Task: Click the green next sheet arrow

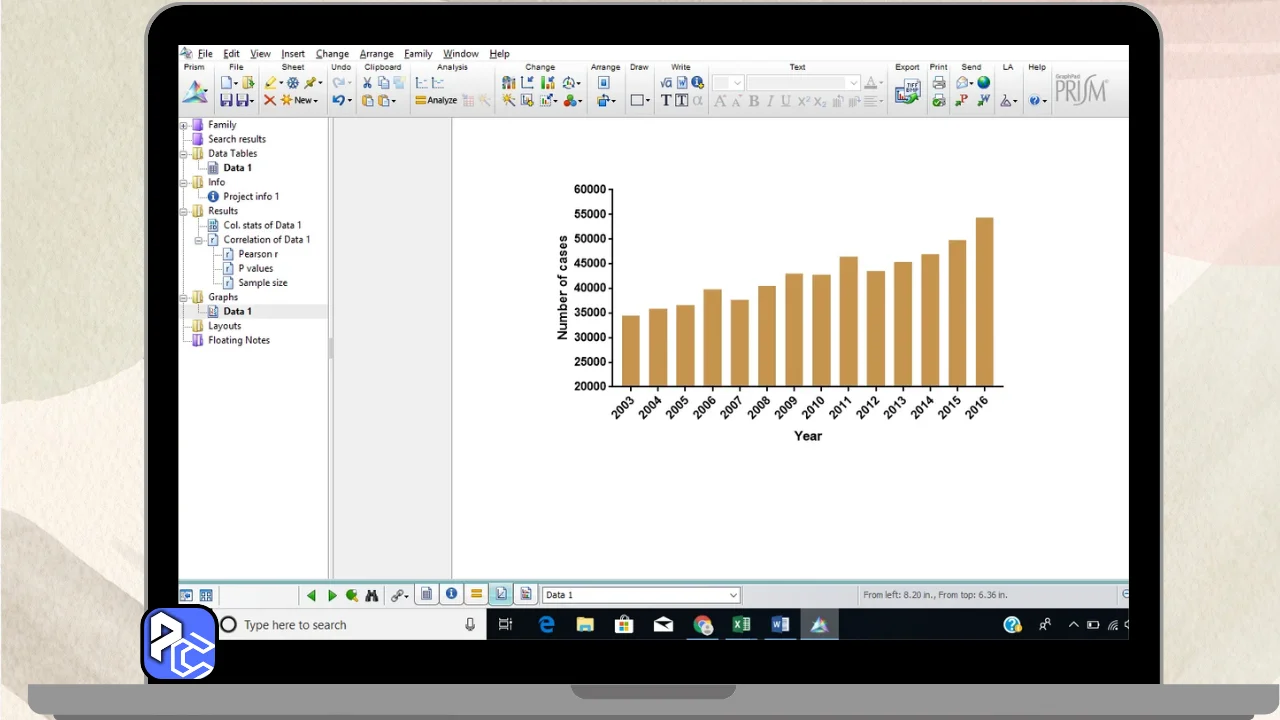Action: tap(332, 595)
